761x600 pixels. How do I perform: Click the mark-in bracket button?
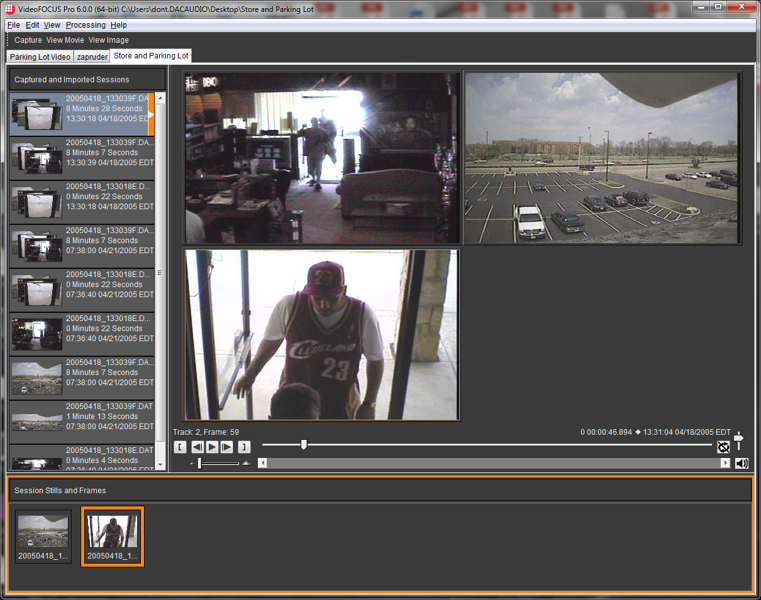tap(180, 447)
